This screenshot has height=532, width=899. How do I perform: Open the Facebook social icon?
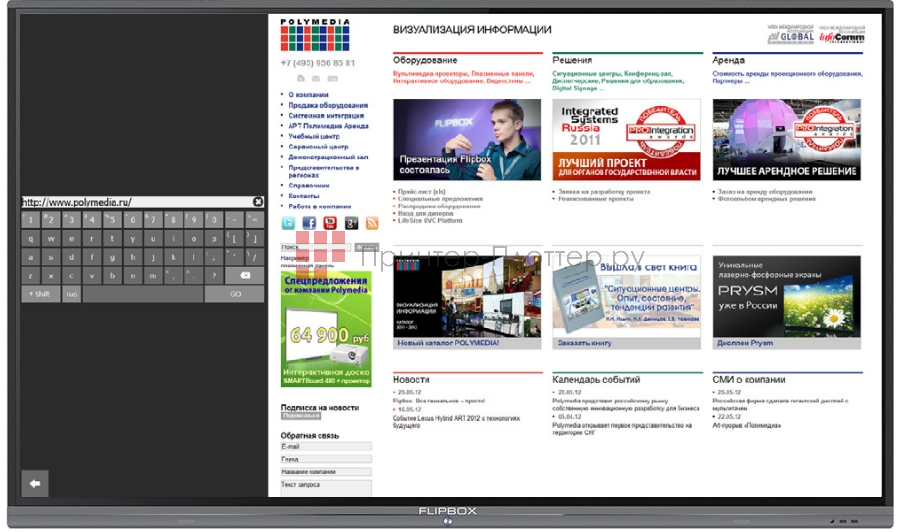click(309, 223)
